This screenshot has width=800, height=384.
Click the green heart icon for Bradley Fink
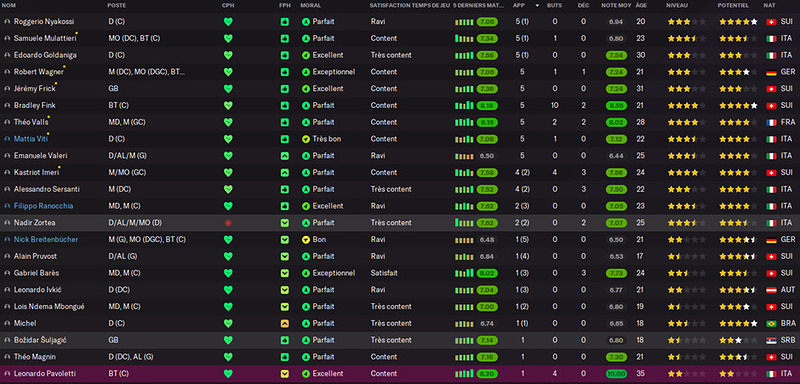[228, 106]
